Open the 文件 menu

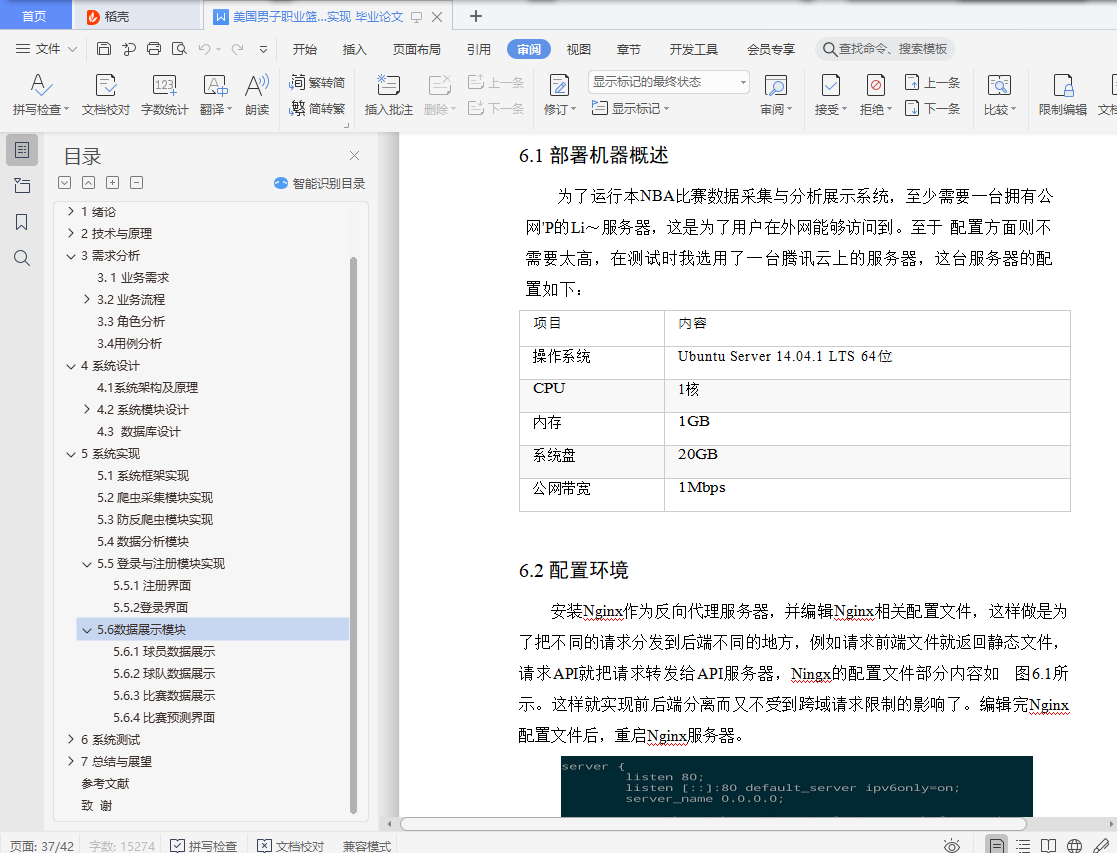point(46,48)
